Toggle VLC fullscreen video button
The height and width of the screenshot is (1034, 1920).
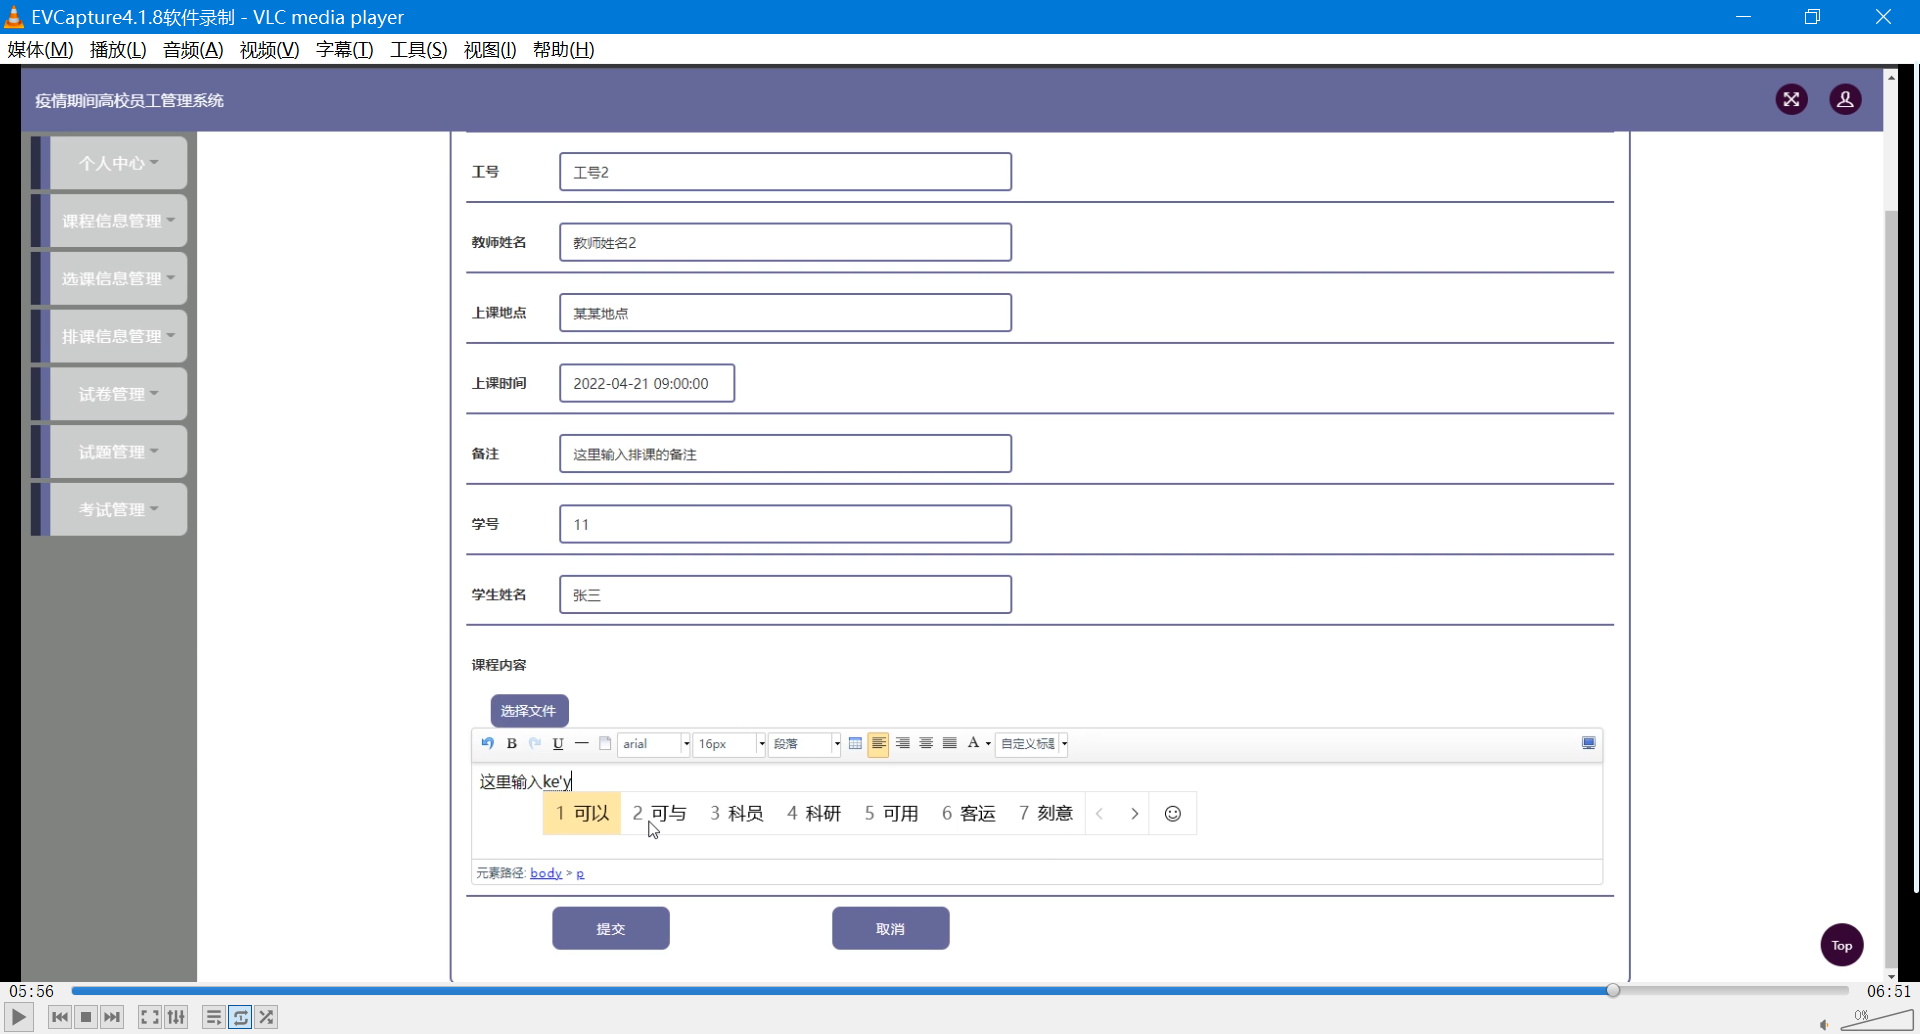[150, 1017]
